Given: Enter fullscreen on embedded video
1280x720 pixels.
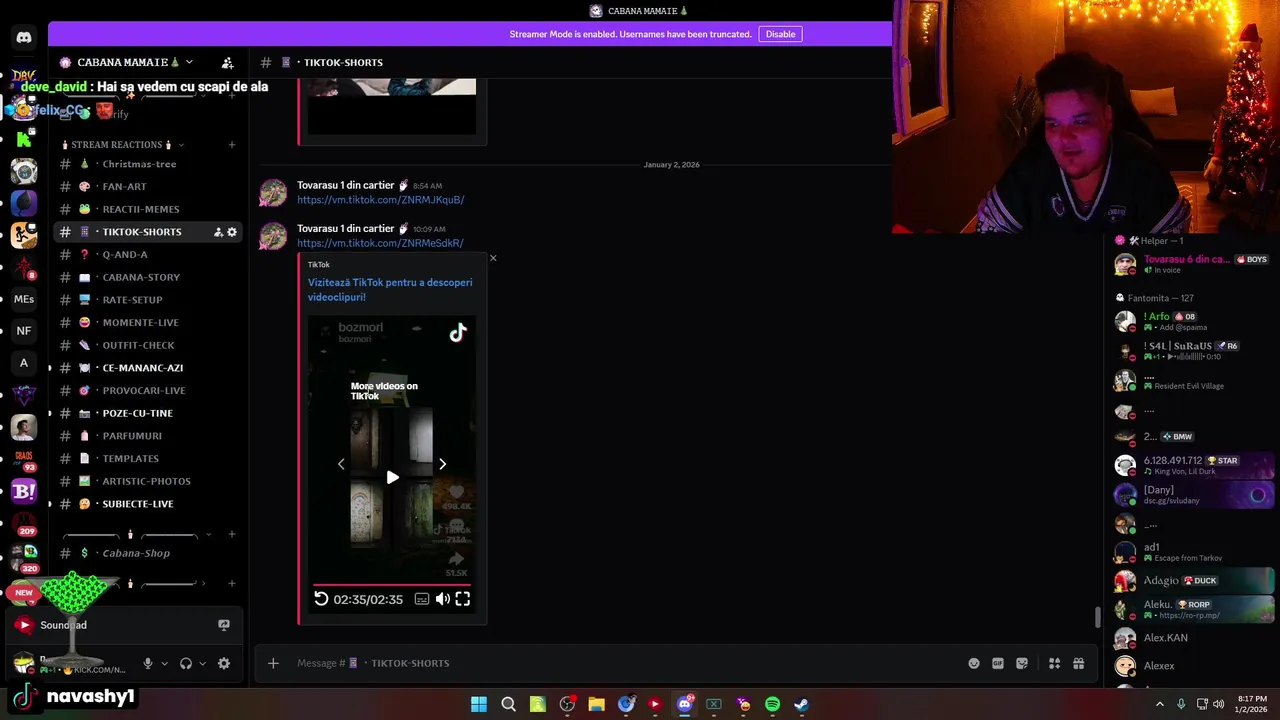Looking at the screenshot, I should (x=463, y=599).
